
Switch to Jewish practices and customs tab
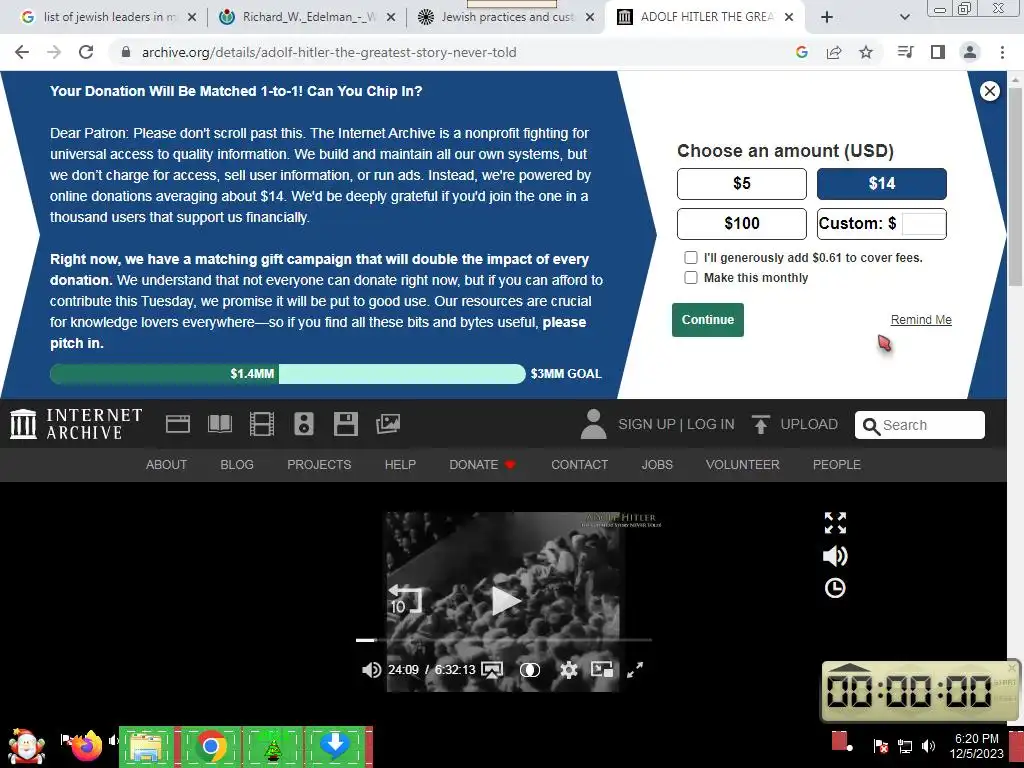(503, 18)
